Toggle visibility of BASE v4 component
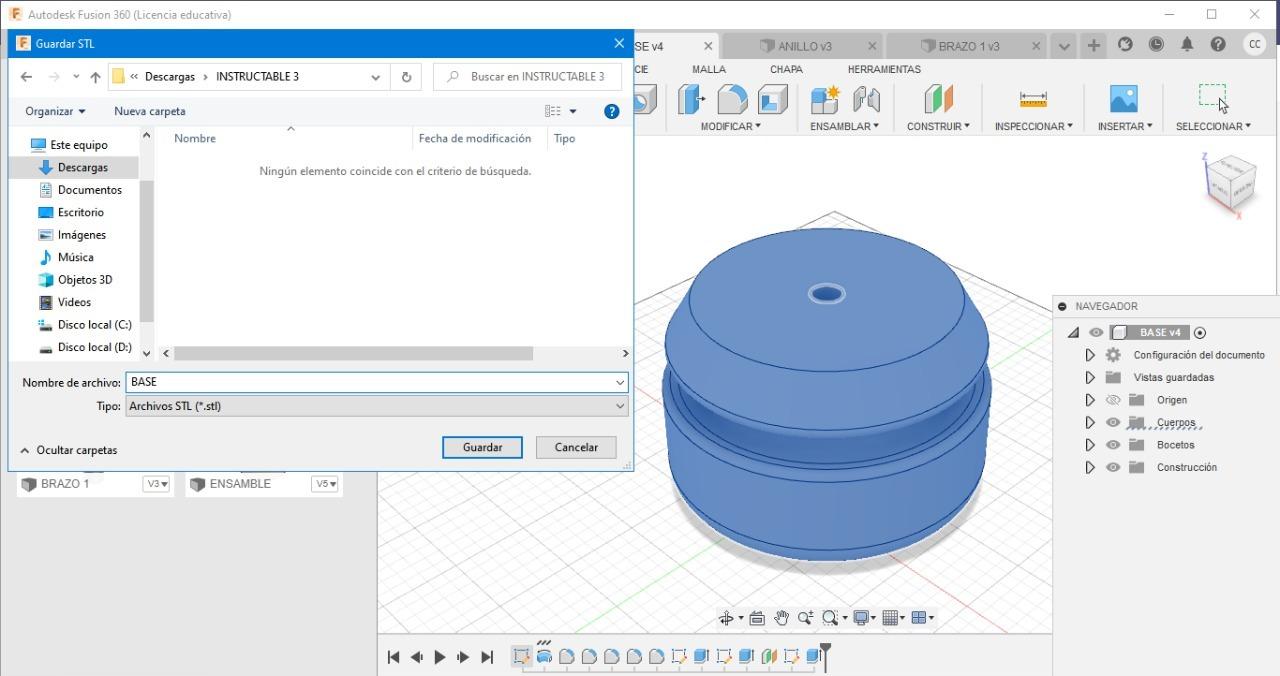 tap(1096, 333)
